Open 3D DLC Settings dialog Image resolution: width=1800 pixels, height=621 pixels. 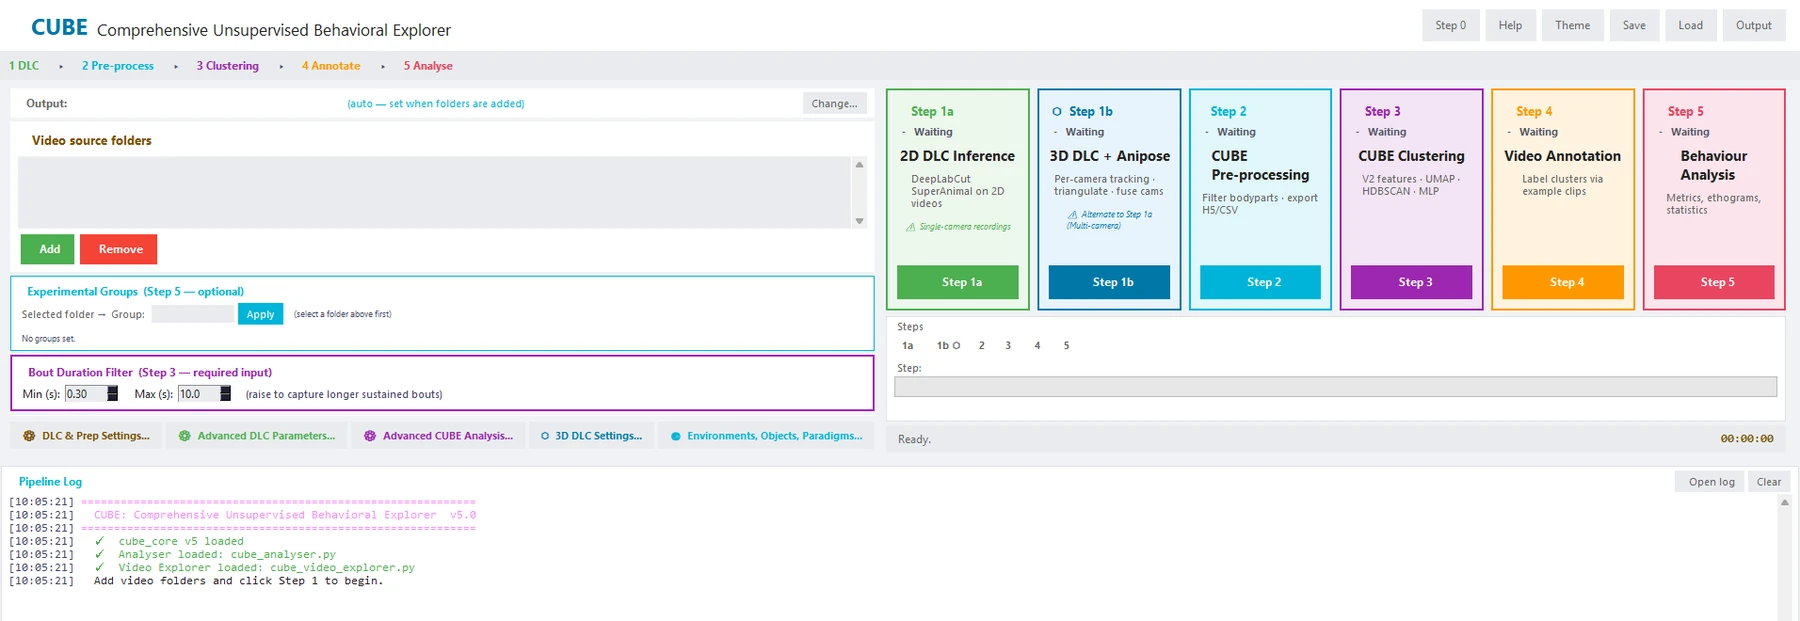click(591, 436)
